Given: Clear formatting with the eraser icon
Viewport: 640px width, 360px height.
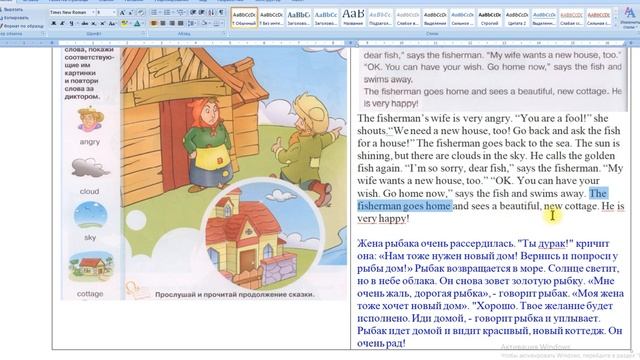Looking at the screenshot, I should pyautogui.click(x=141, y=13).
